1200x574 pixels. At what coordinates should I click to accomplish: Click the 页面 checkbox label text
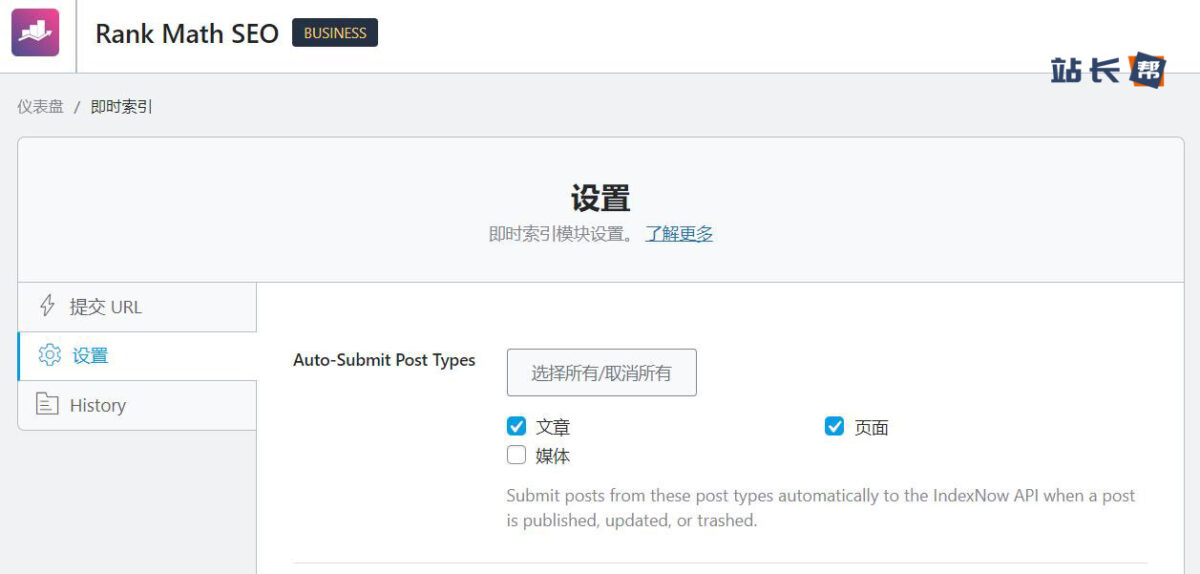point(871,427)
